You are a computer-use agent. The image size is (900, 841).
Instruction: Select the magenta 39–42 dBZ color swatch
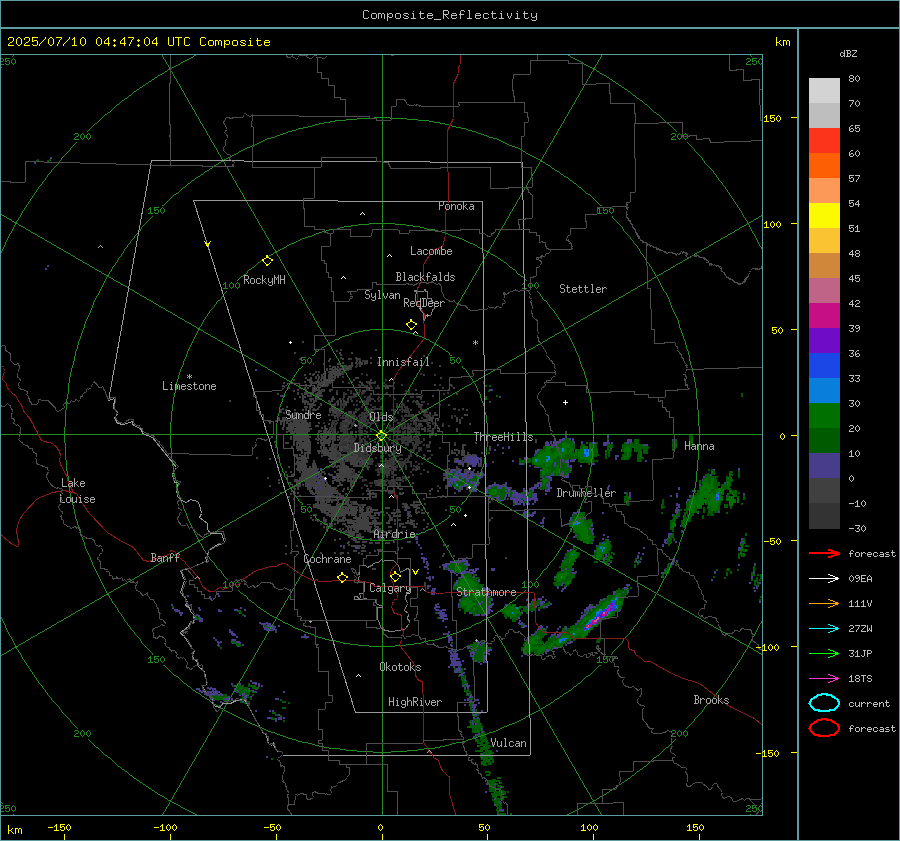(x=824, y=315)
